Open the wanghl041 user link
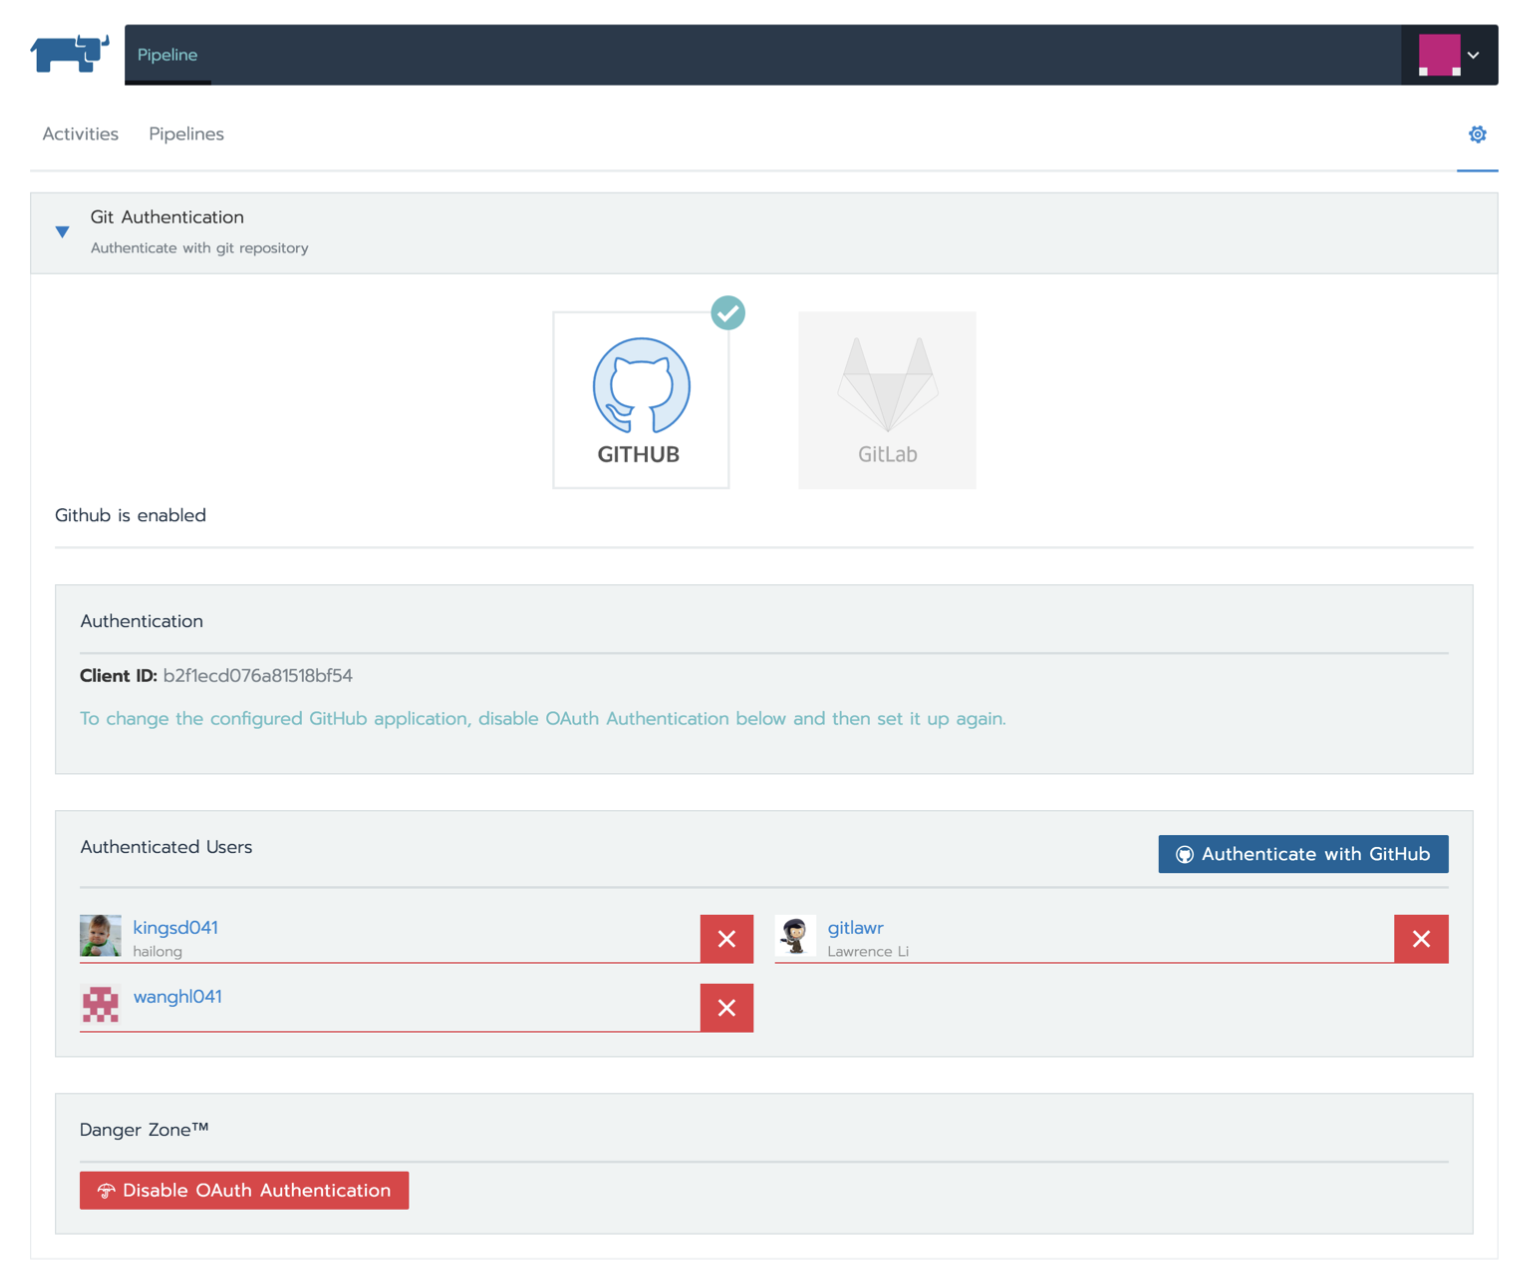Viewport: 1530px width, 1284px height. pos(177,997)
